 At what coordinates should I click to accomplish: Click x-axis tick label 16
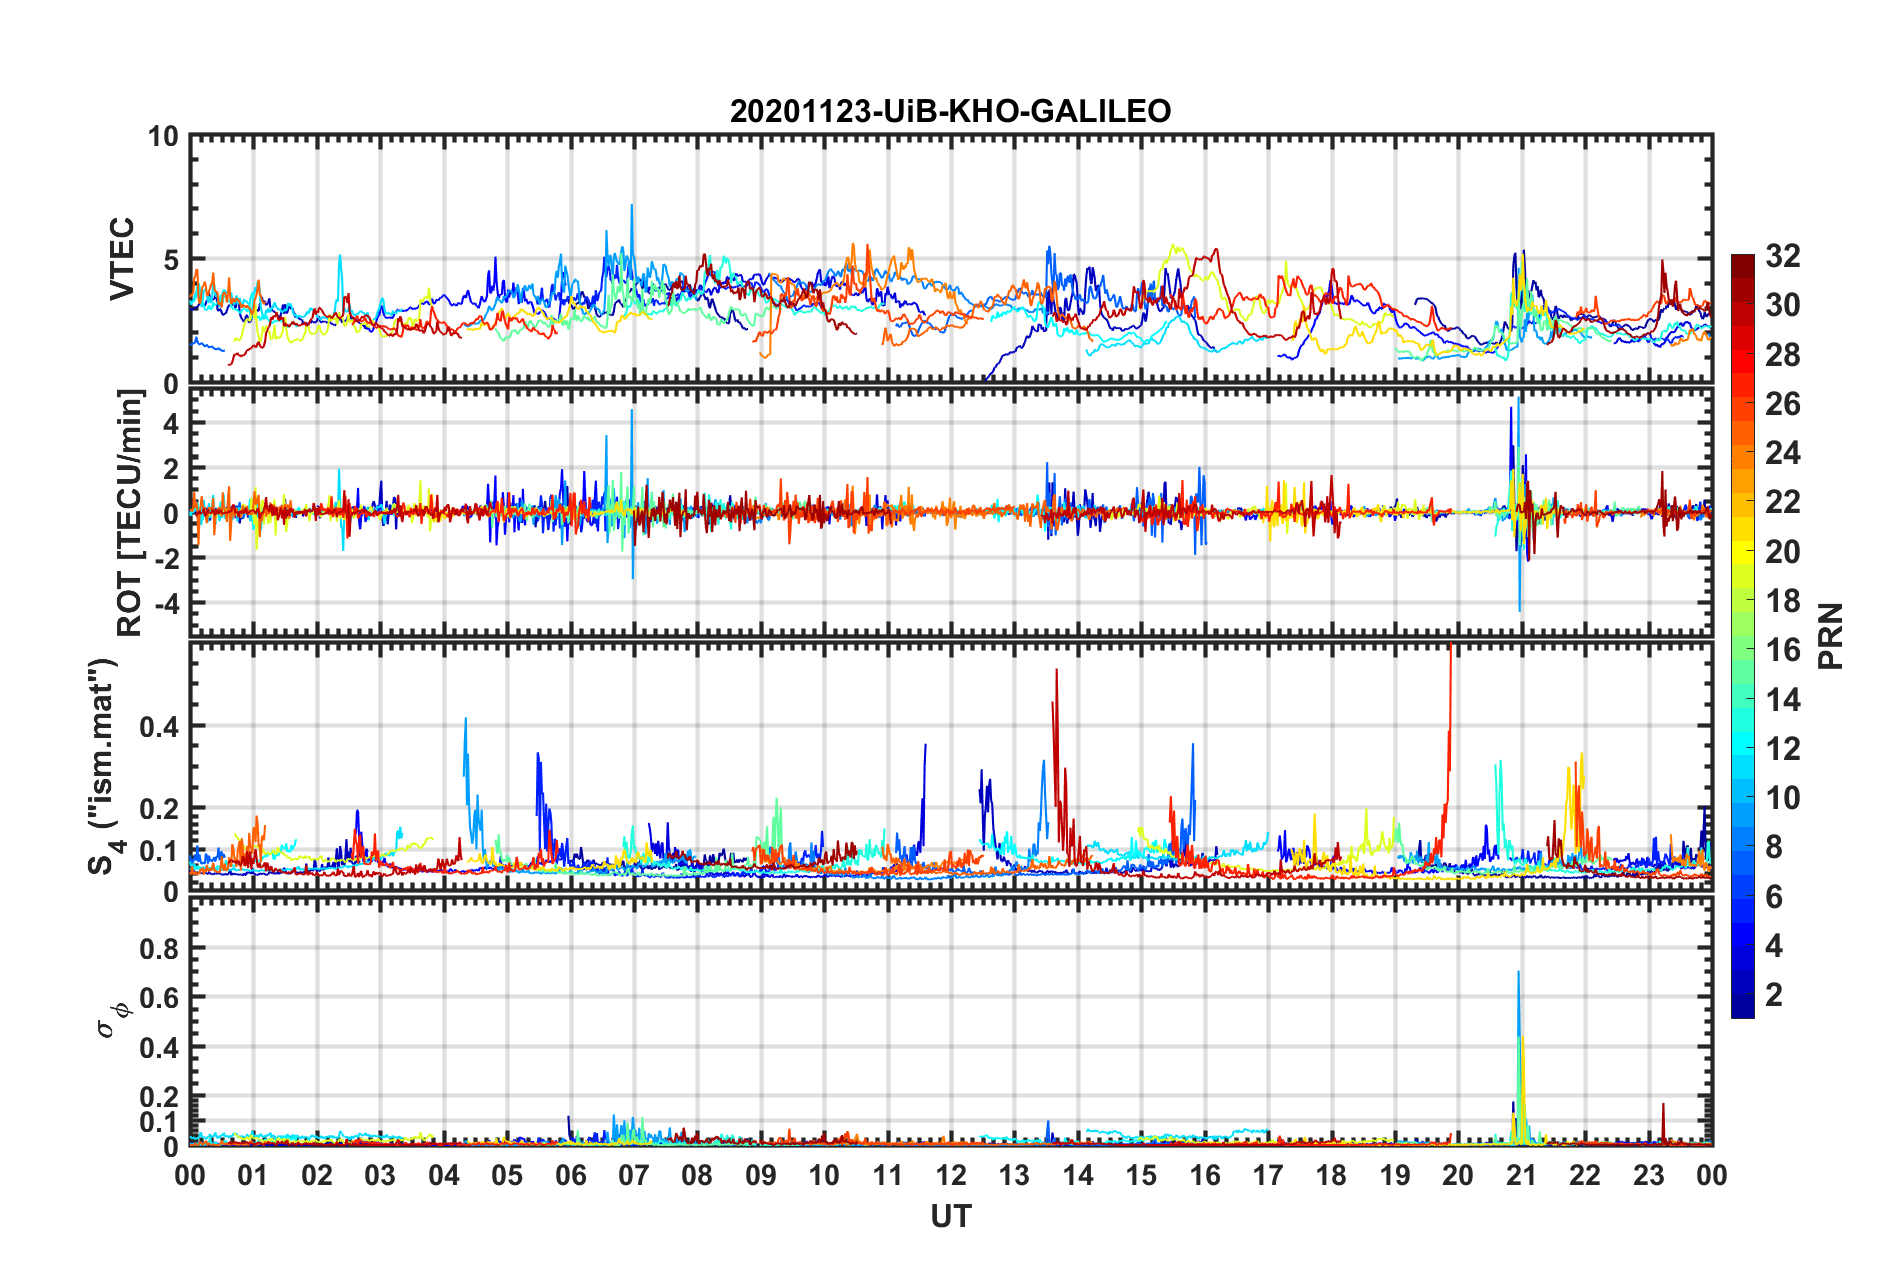coord(1205,1175)
